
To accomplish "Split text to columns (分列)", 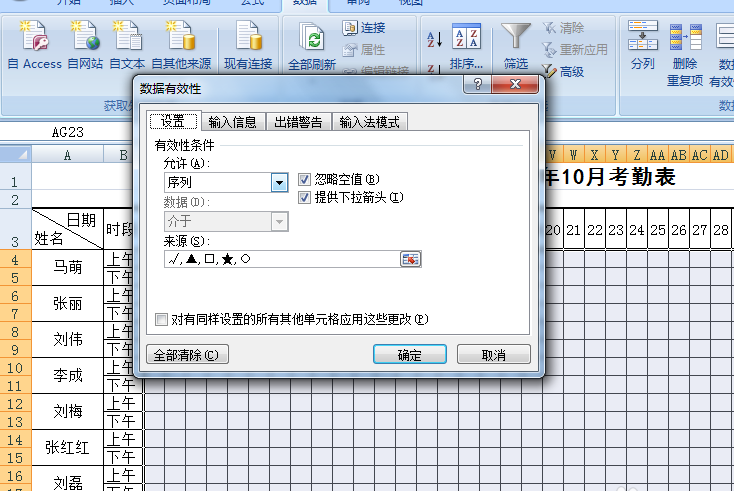I will 642,45.
